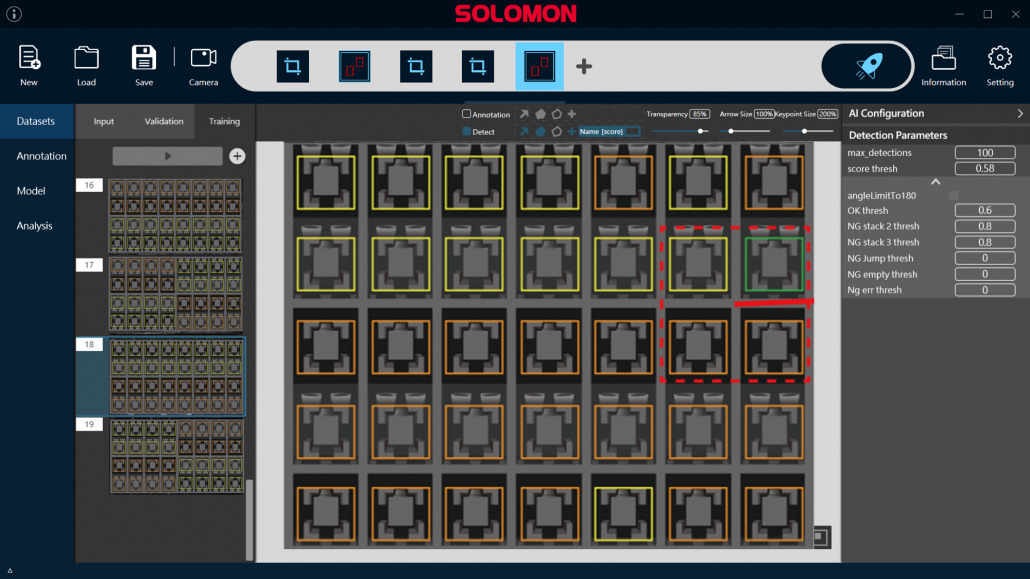Open Setting via the gear icon
1030x579 pixels.
(999, 58)
